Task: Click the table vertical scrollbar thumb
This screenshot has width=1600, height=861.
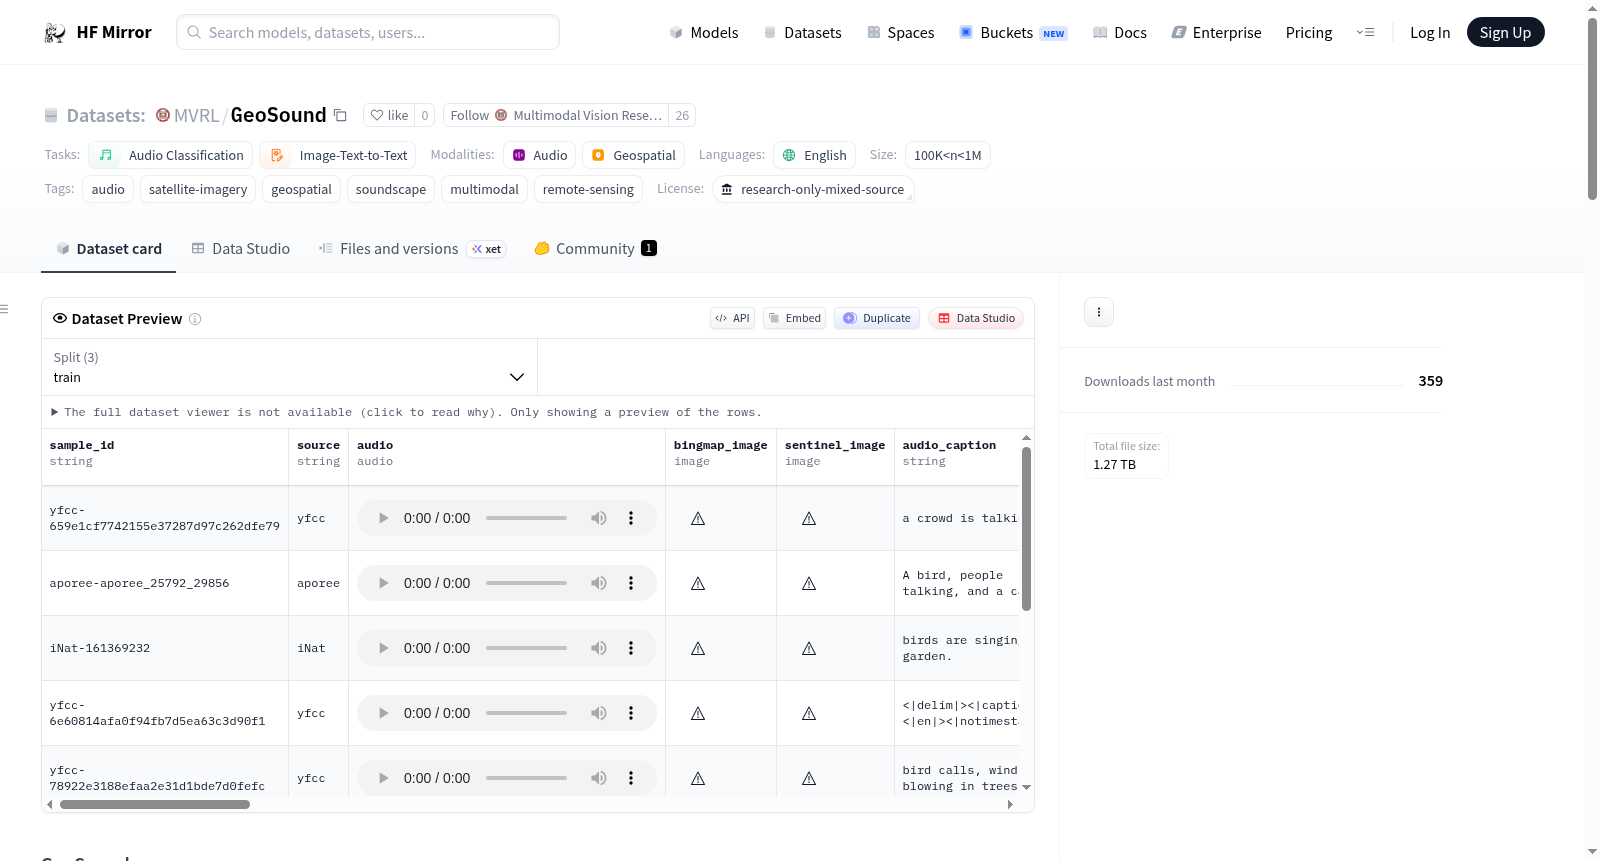Action: [x=1026, y=529]
